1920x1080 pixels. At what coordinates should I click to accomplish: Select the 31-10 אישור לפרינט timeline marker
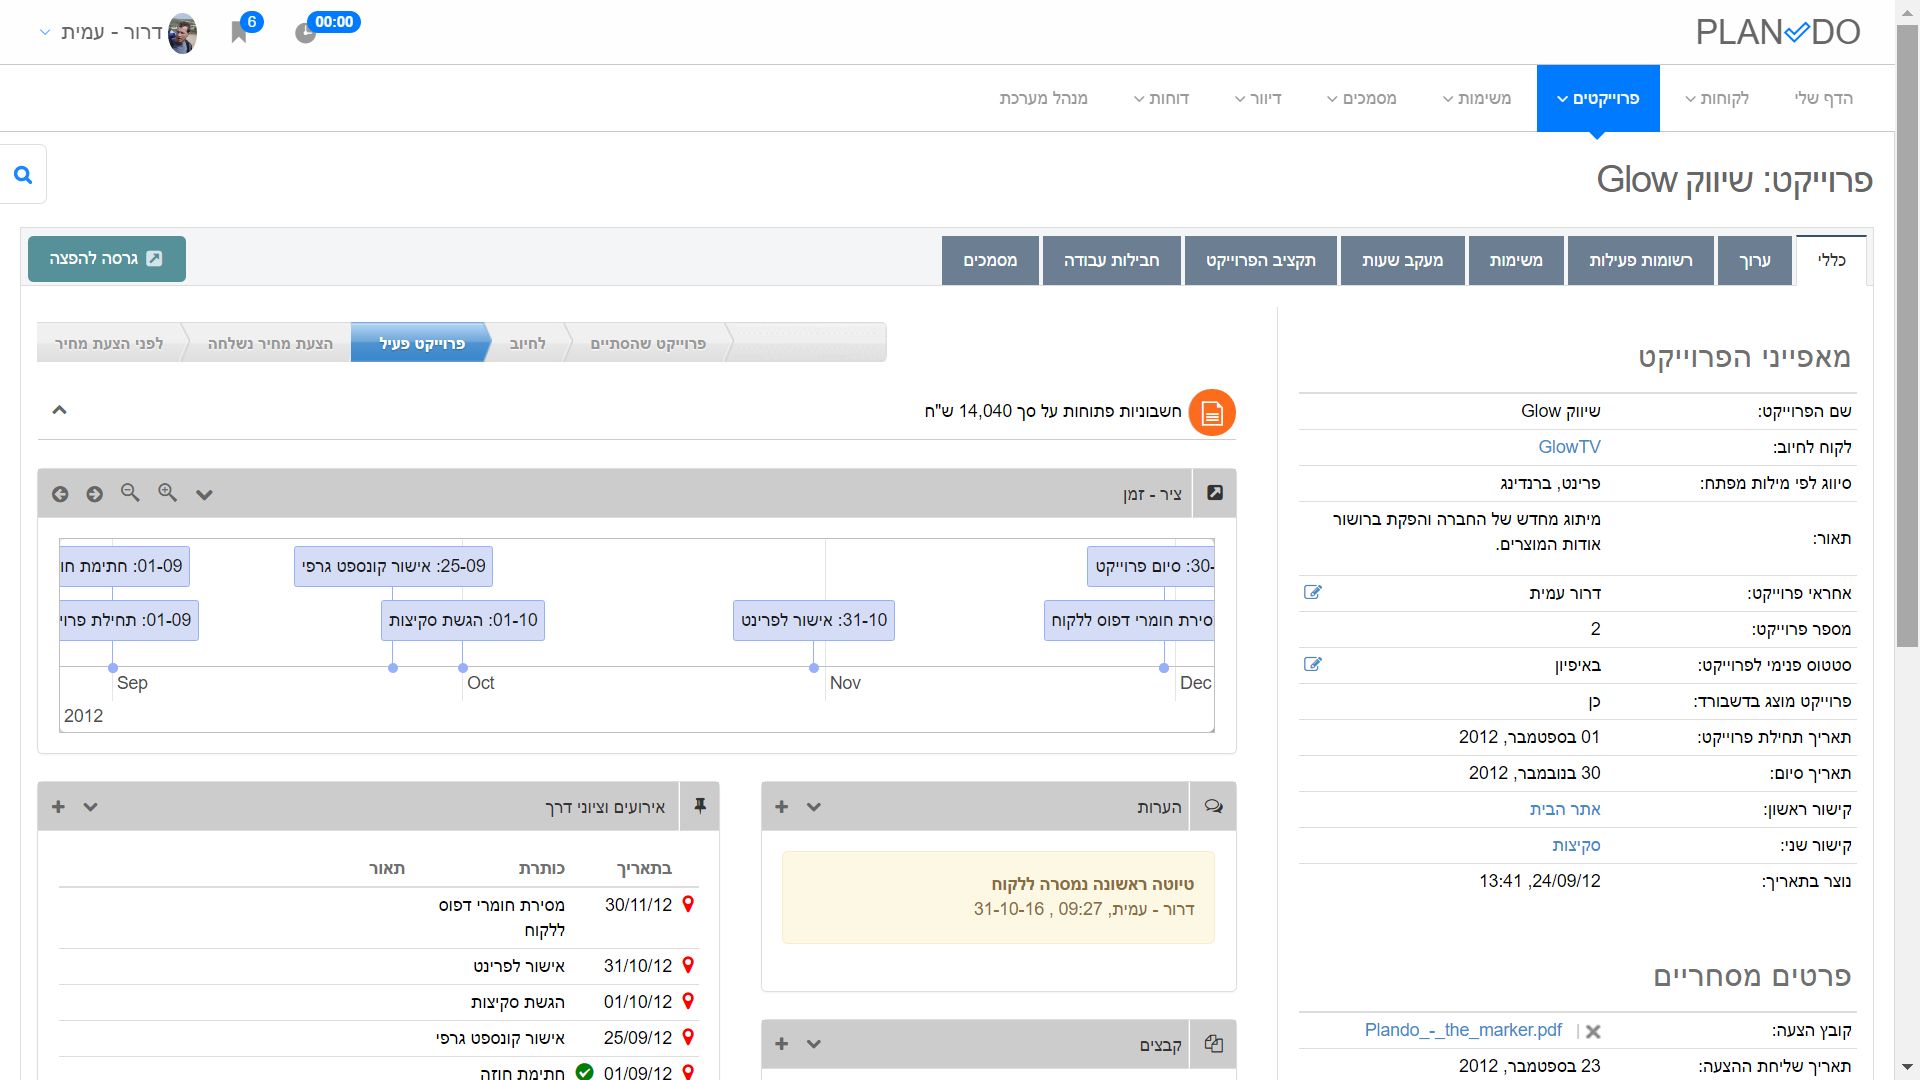pyautogui.click(x=813, y=620)
